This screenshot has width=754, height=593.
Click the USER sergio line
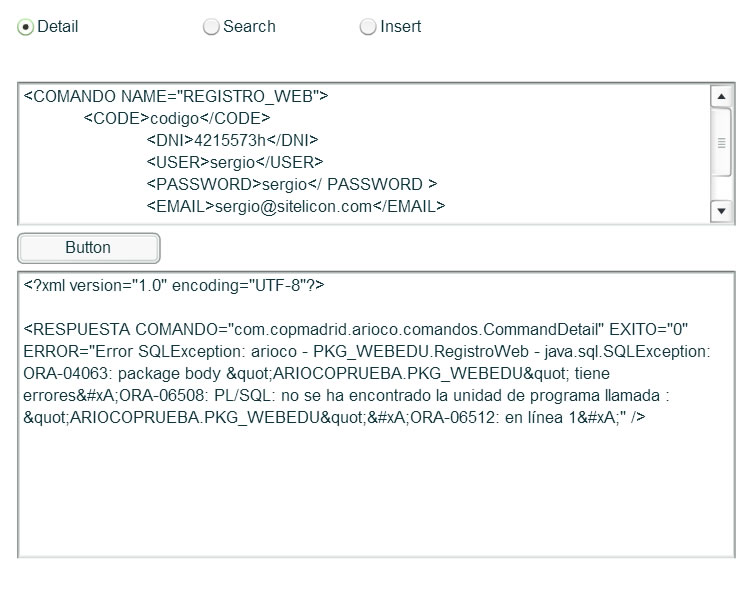tap(235, 163)
